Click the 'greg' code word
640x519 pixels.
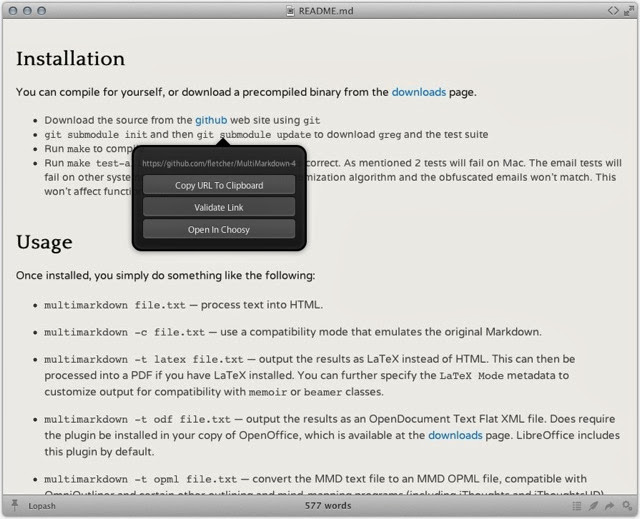pos(390,135)
